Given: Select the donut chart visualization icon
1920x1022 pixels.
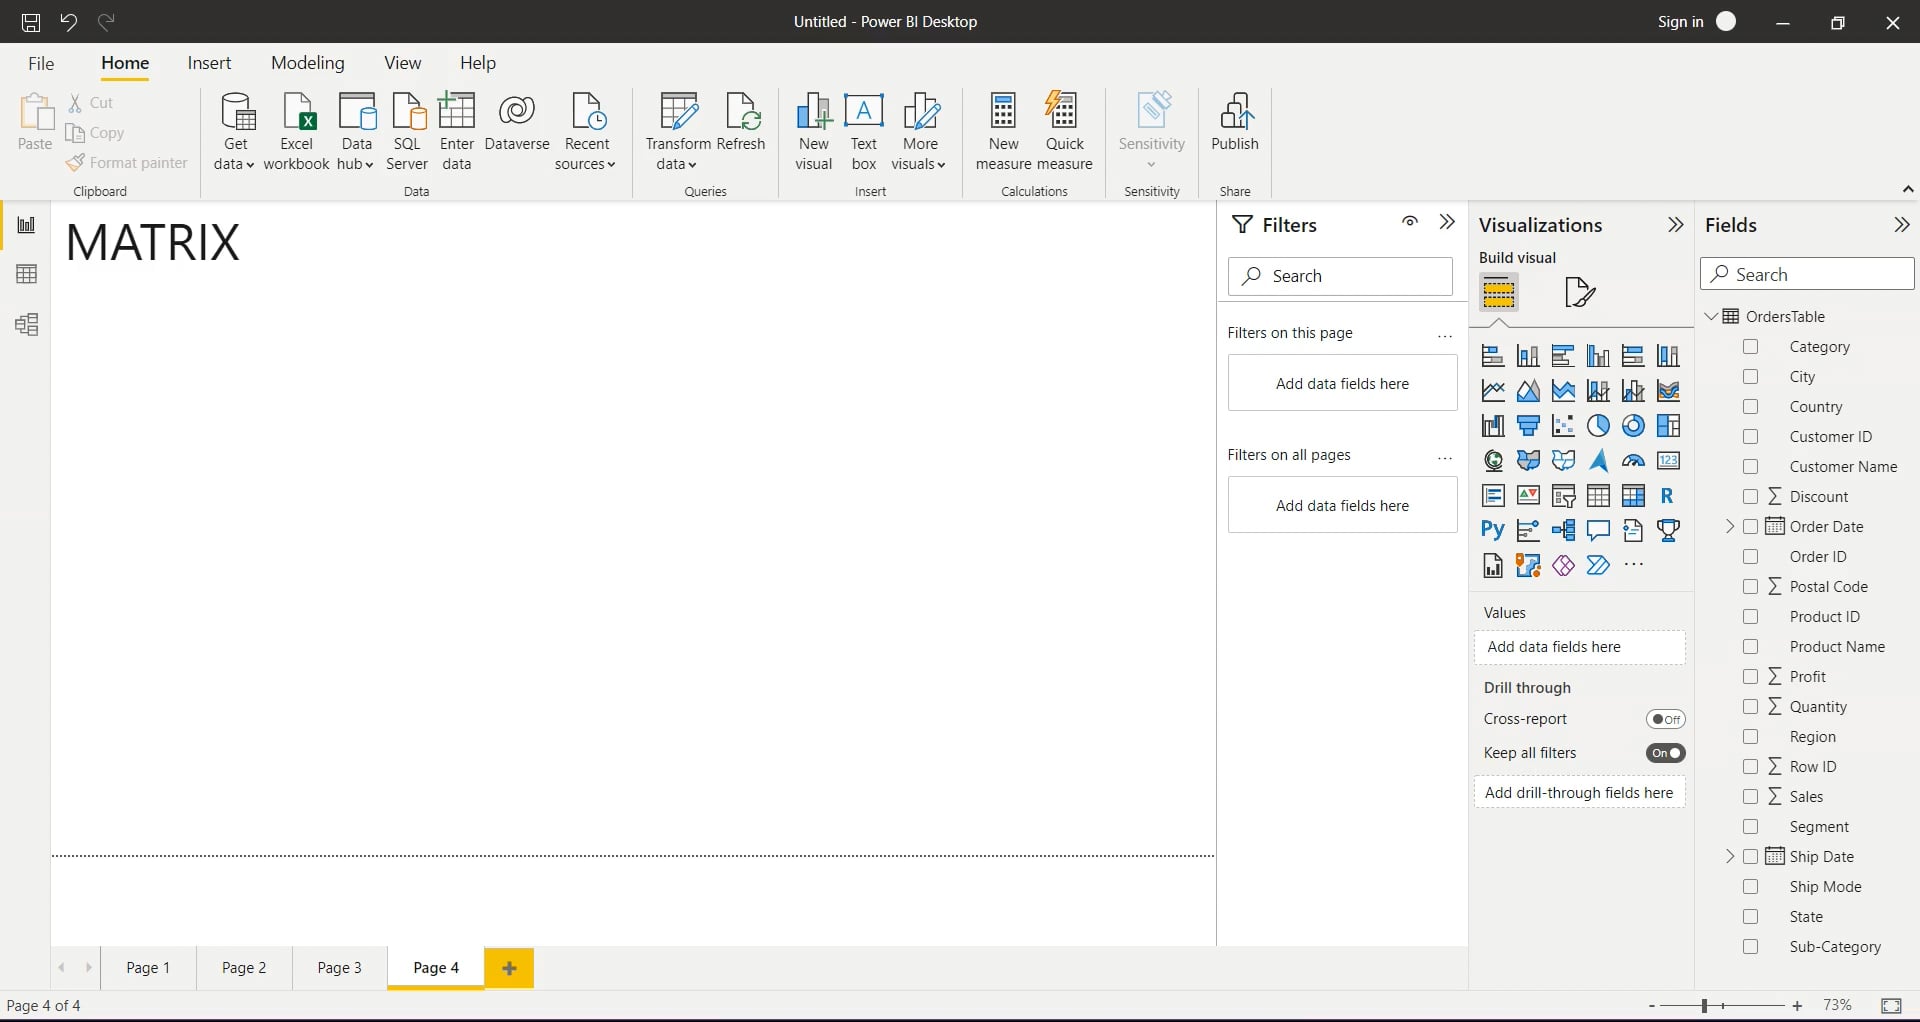Looking at the screenshot, I should pos(1633,426).
